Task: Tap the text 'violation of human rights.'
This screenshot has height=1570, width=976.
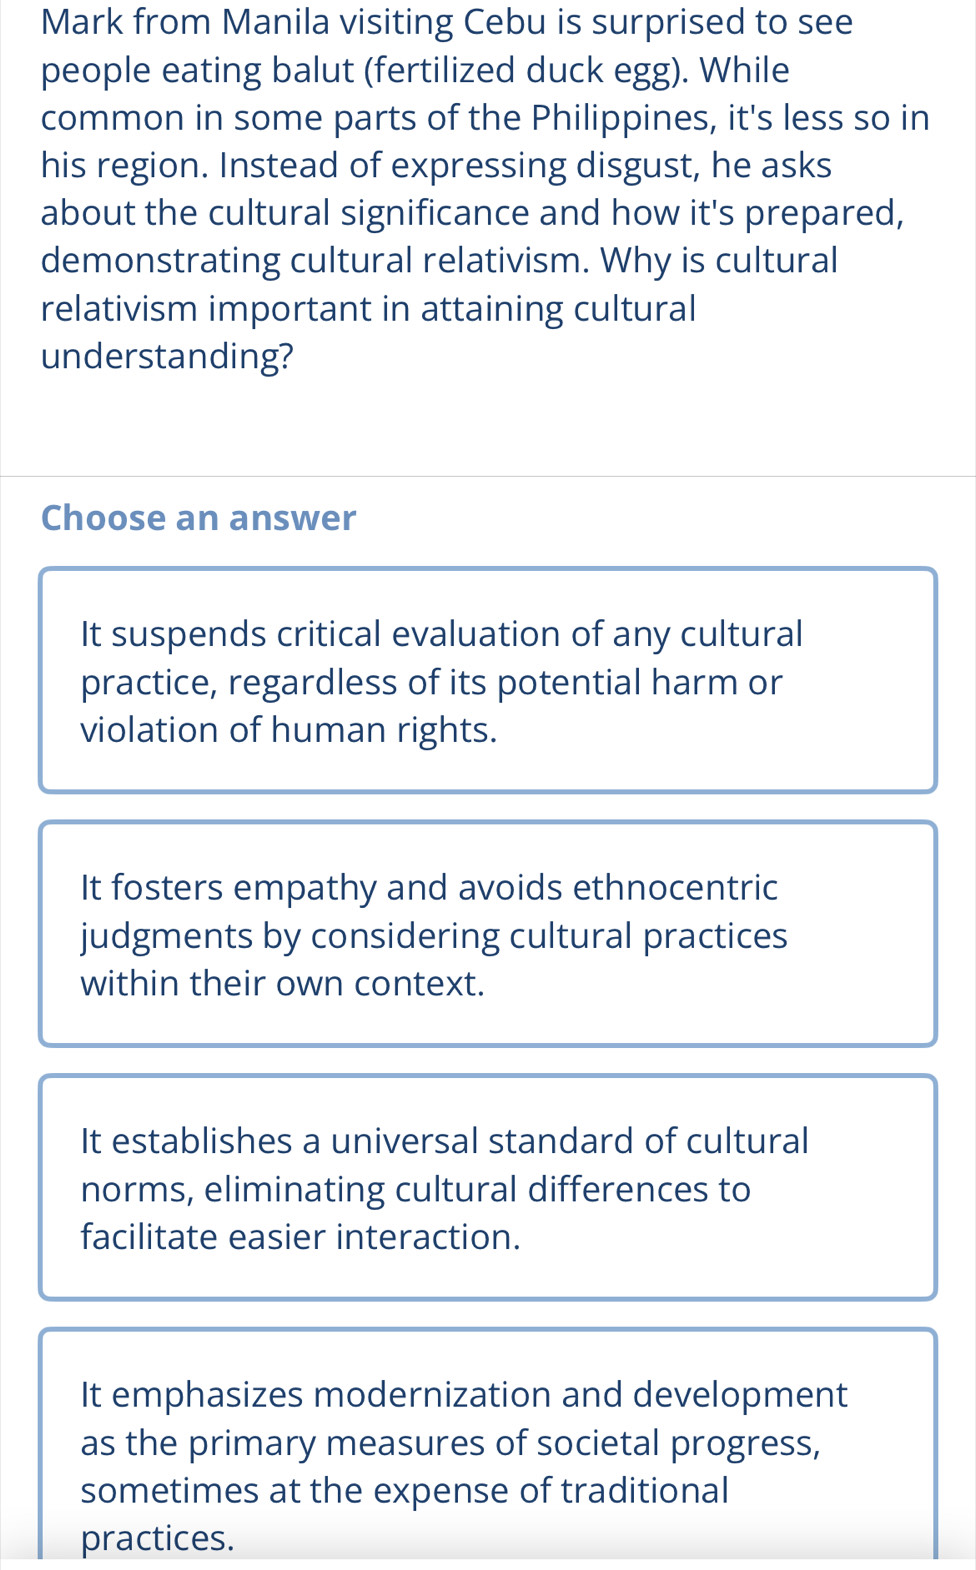Action: pyautogui.click(x=289, y=730)
